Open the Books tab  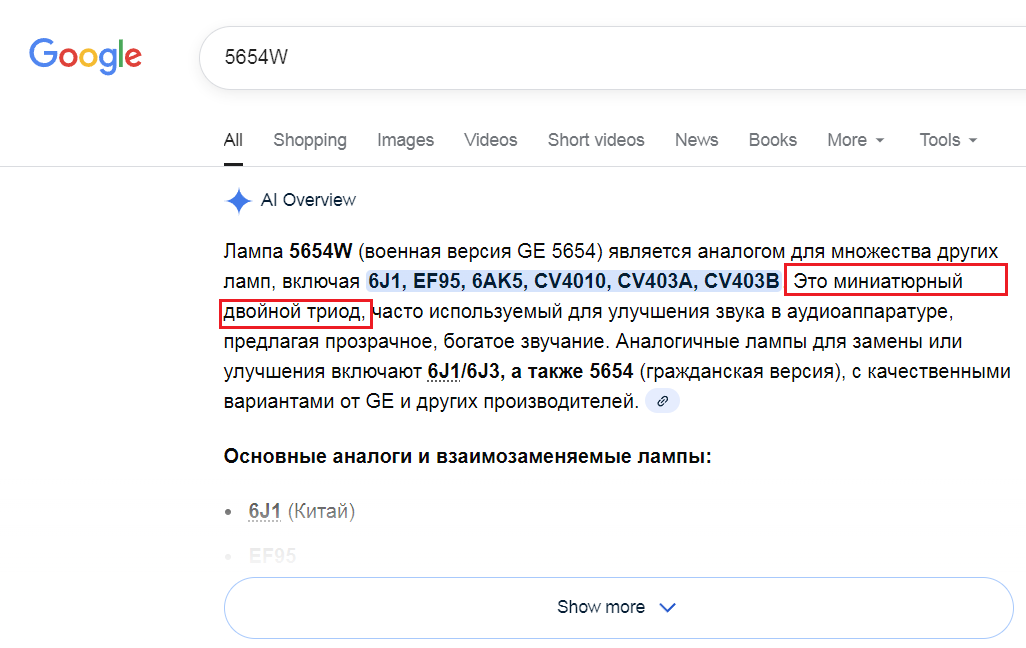point(773,140)
